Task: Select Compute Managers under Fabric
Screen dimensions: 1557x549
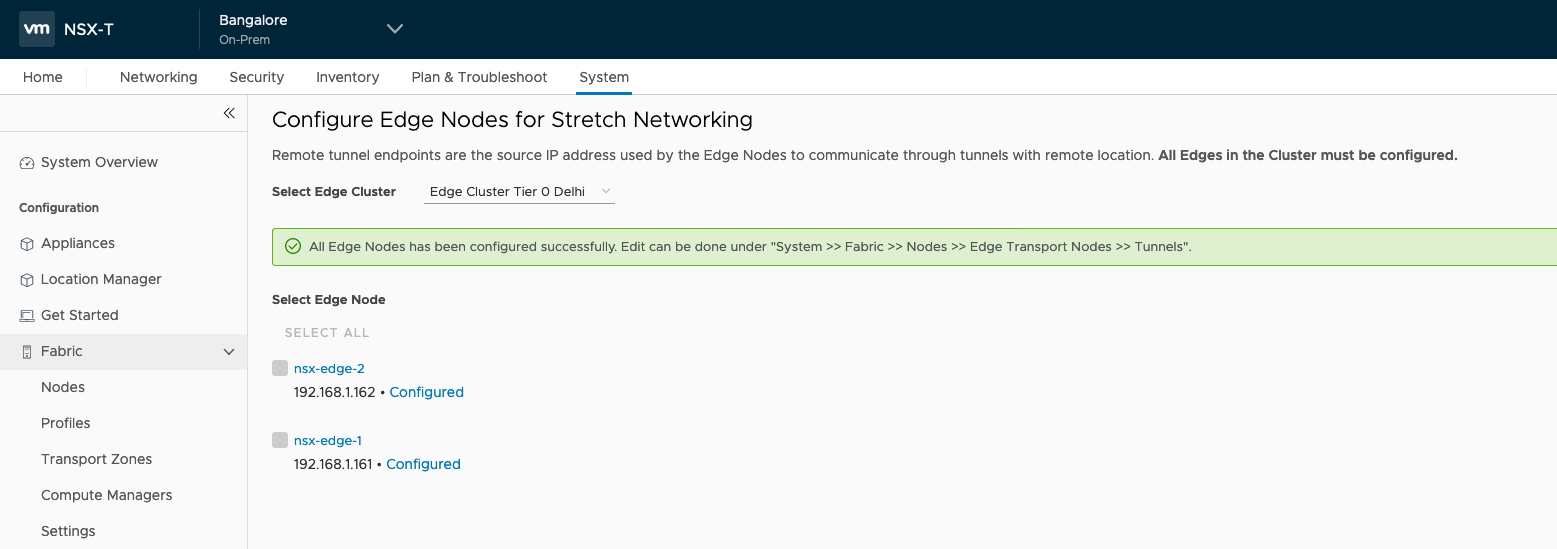Action: [106, 495]
